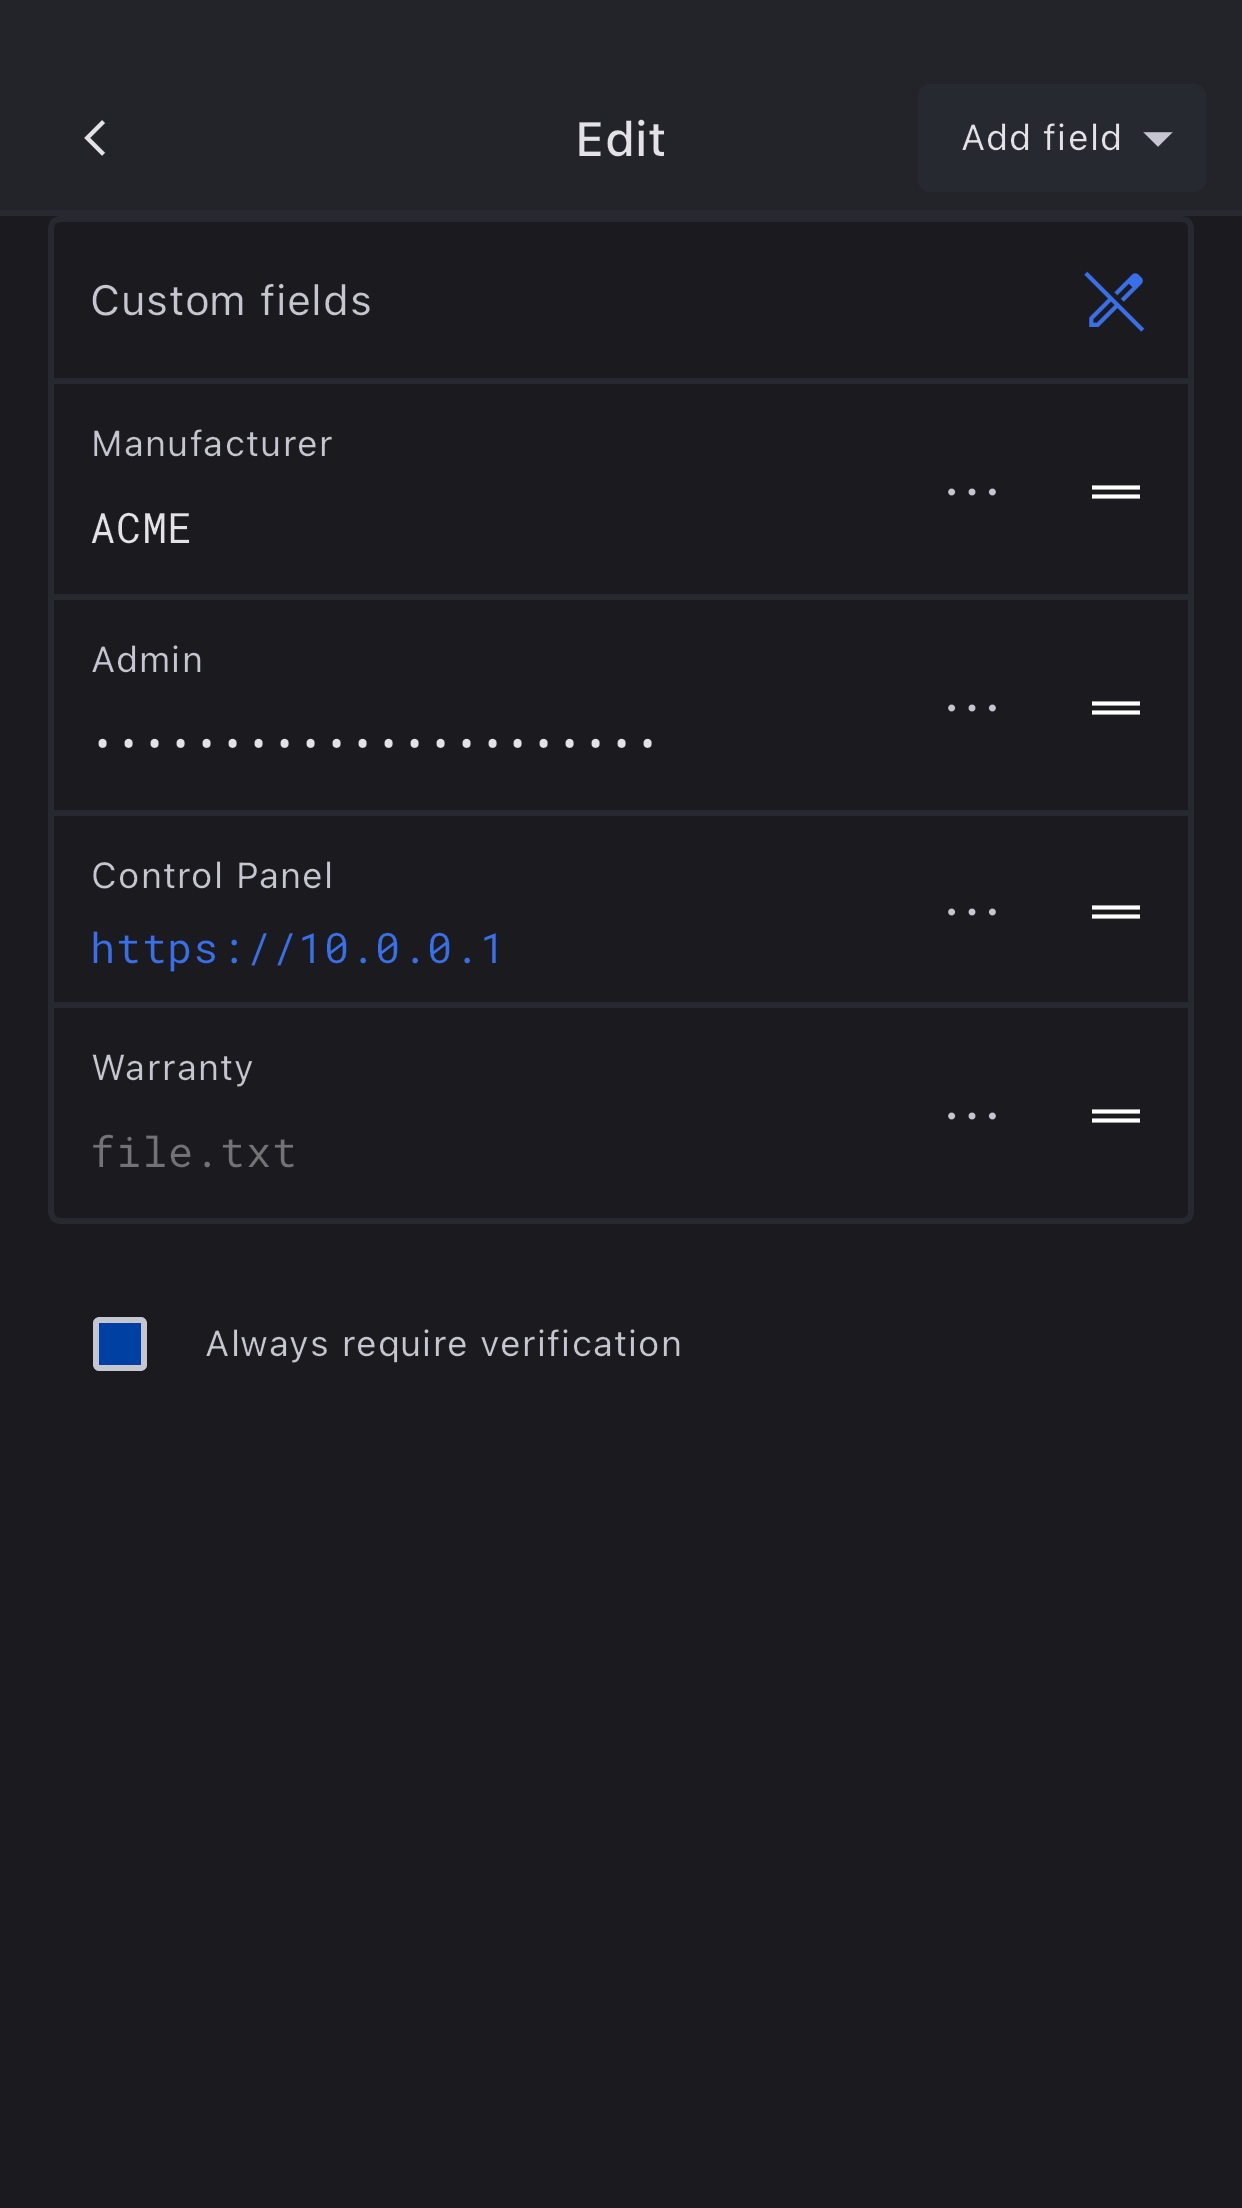Image resolution: width=1242 pixels, height=2208 pixels.
Task: Open three-dot menu for Manufacturer field
Action: [972, 492]
